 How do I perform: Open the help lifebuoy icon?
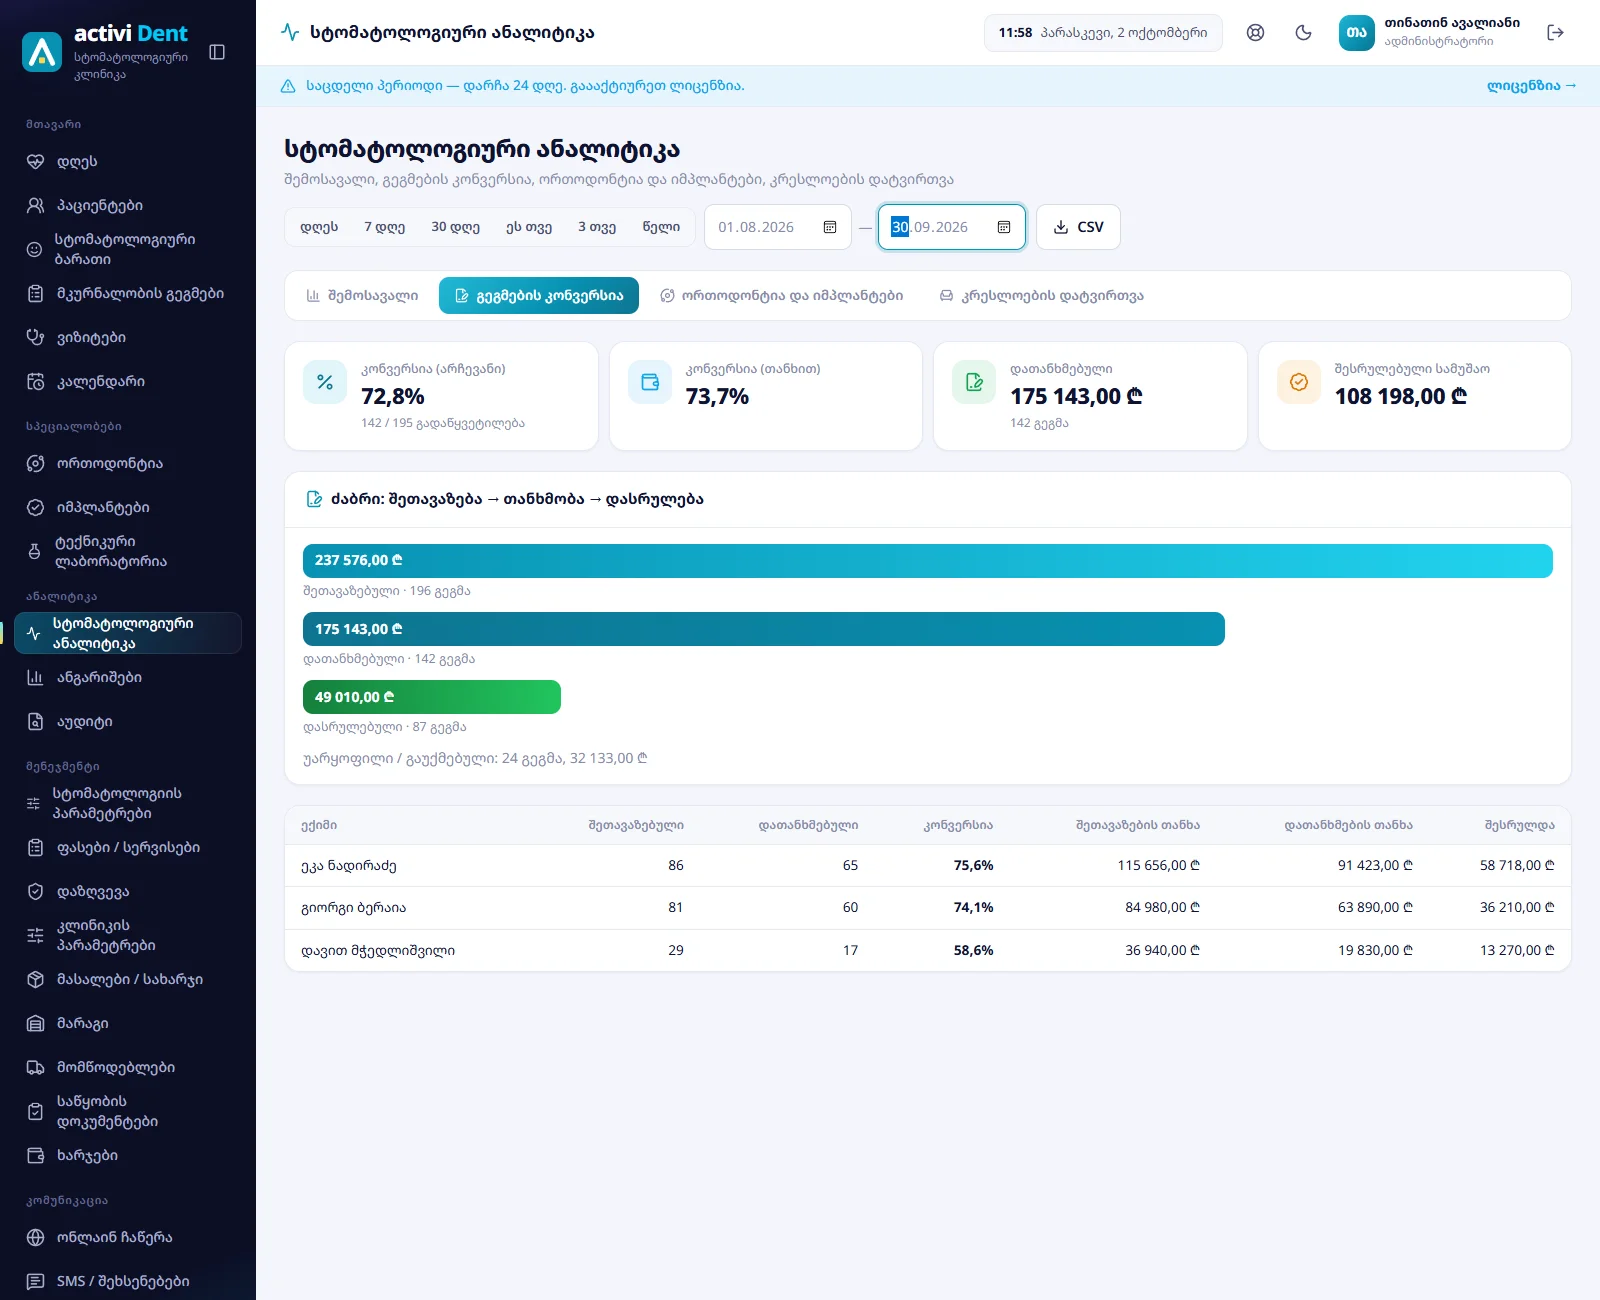1255,33
